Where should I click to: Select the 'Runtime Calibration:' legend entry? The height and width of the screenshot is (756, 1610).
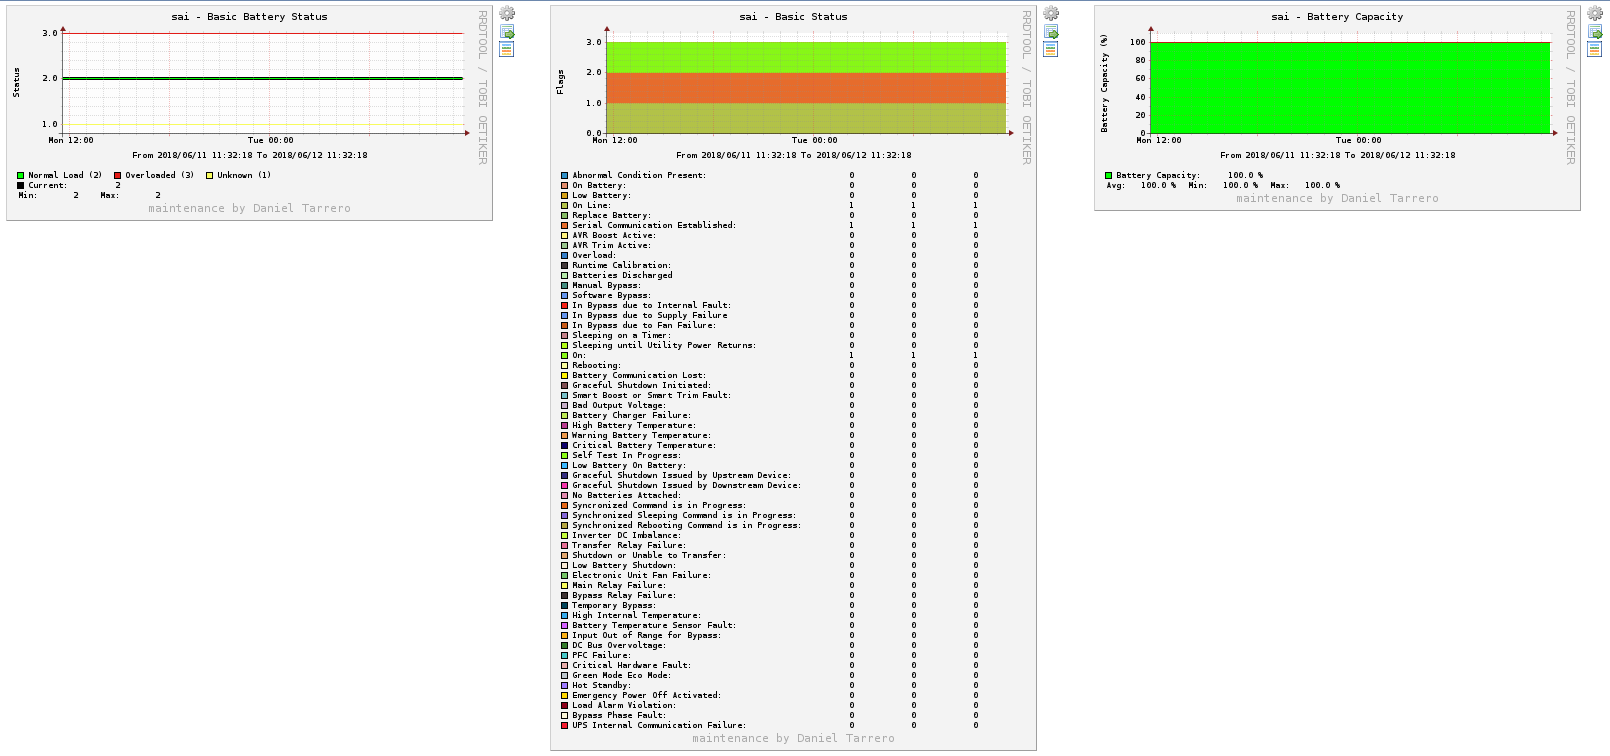(x=770, y=265)
